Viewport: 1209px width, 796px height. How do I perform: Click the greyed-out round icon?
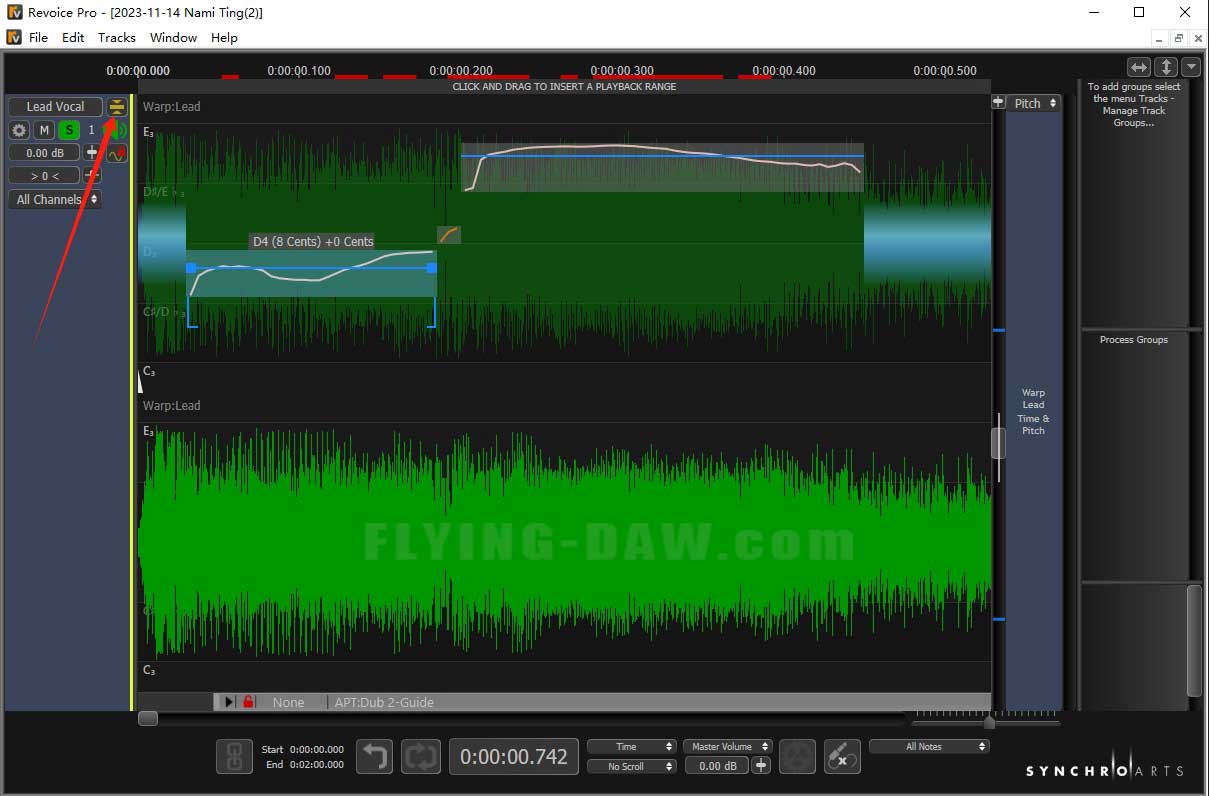[x=797, y=757]
